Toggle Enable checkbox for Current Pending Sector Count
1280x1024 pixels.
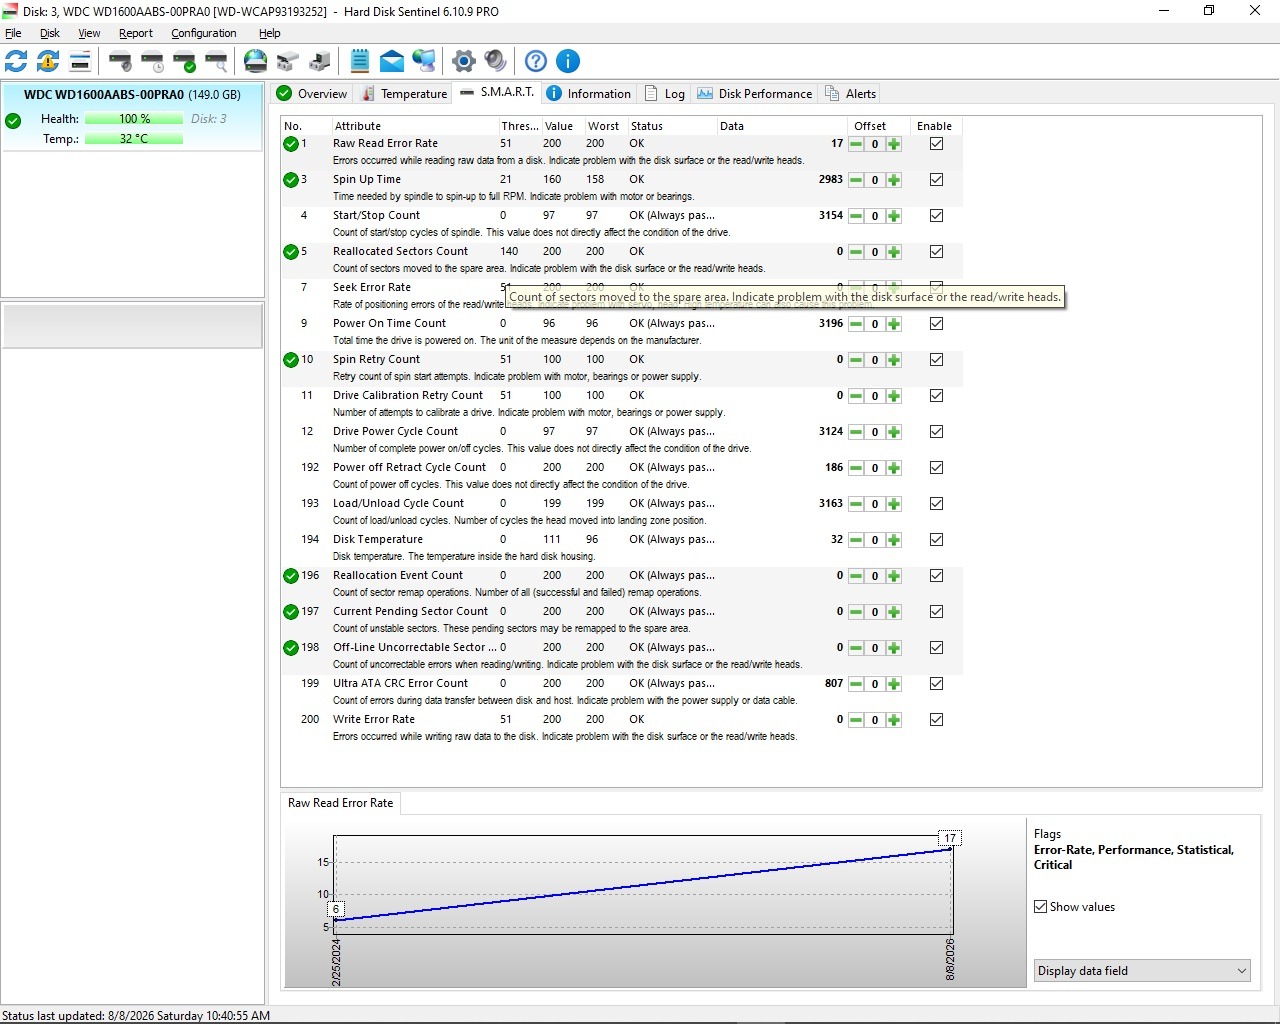click(936, 612)
